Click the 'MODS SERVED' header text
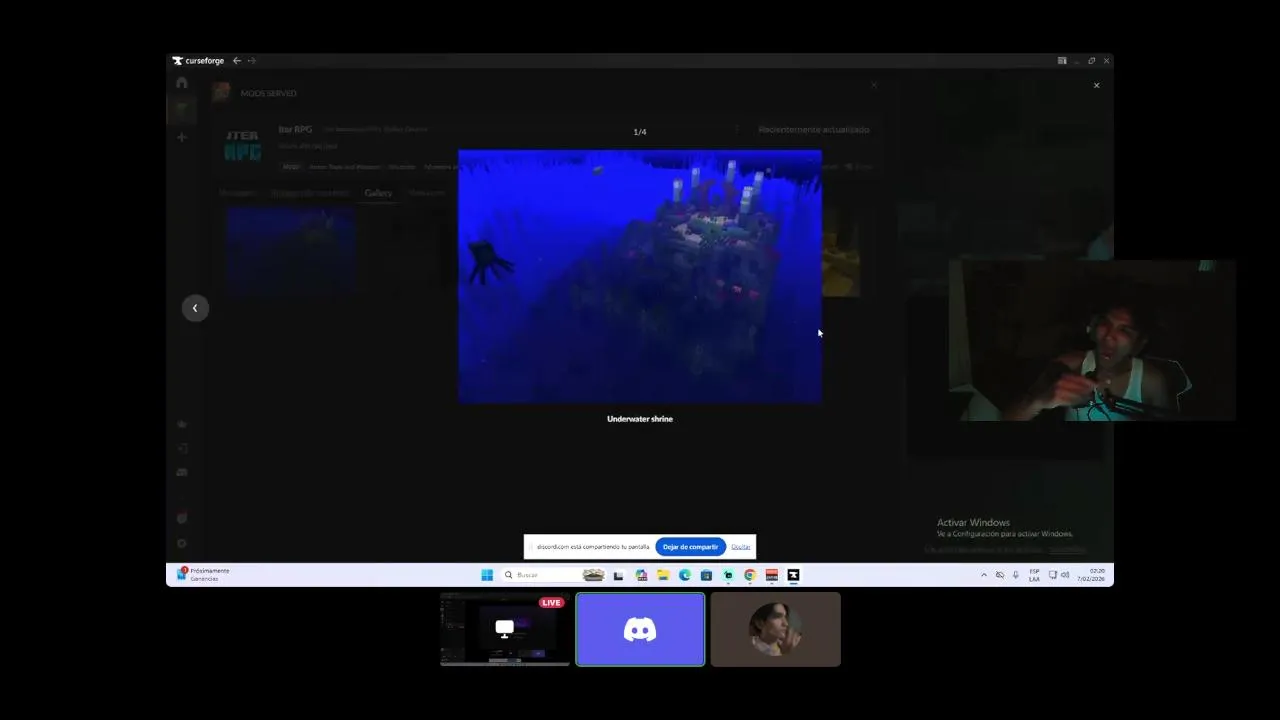Screen dimensions: 1280x720 pyautogui.click(x=268, y=93)
